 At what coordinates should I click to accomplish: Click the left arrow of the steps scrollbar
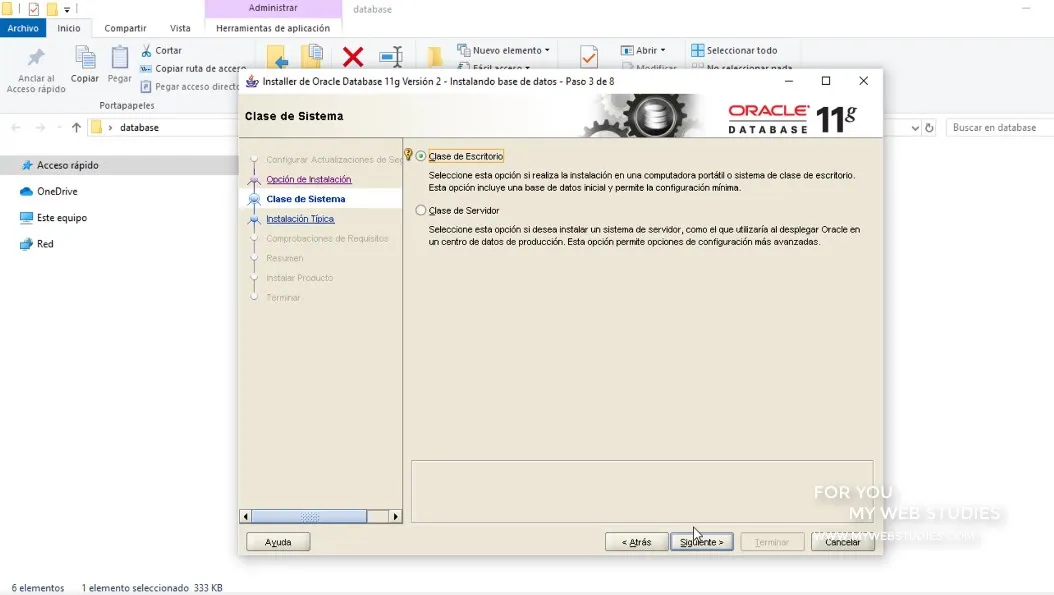pos(245,516)
